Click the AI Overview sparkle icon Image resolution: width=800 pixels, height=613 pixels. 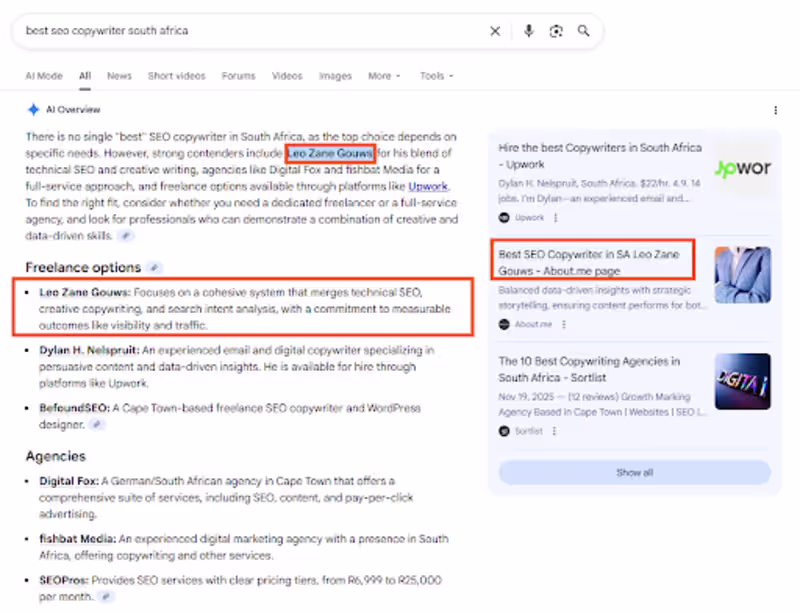[33, 109]
